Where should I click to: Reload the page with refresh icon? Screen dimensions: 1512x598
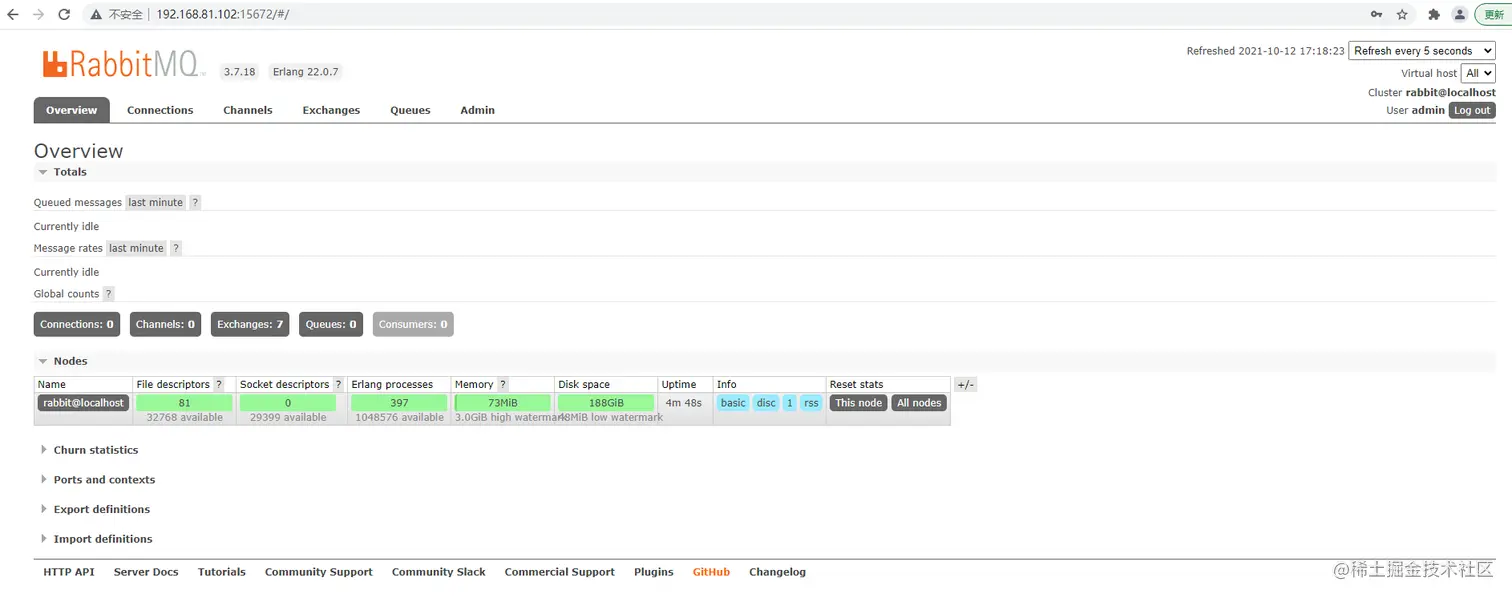point(64,15)
